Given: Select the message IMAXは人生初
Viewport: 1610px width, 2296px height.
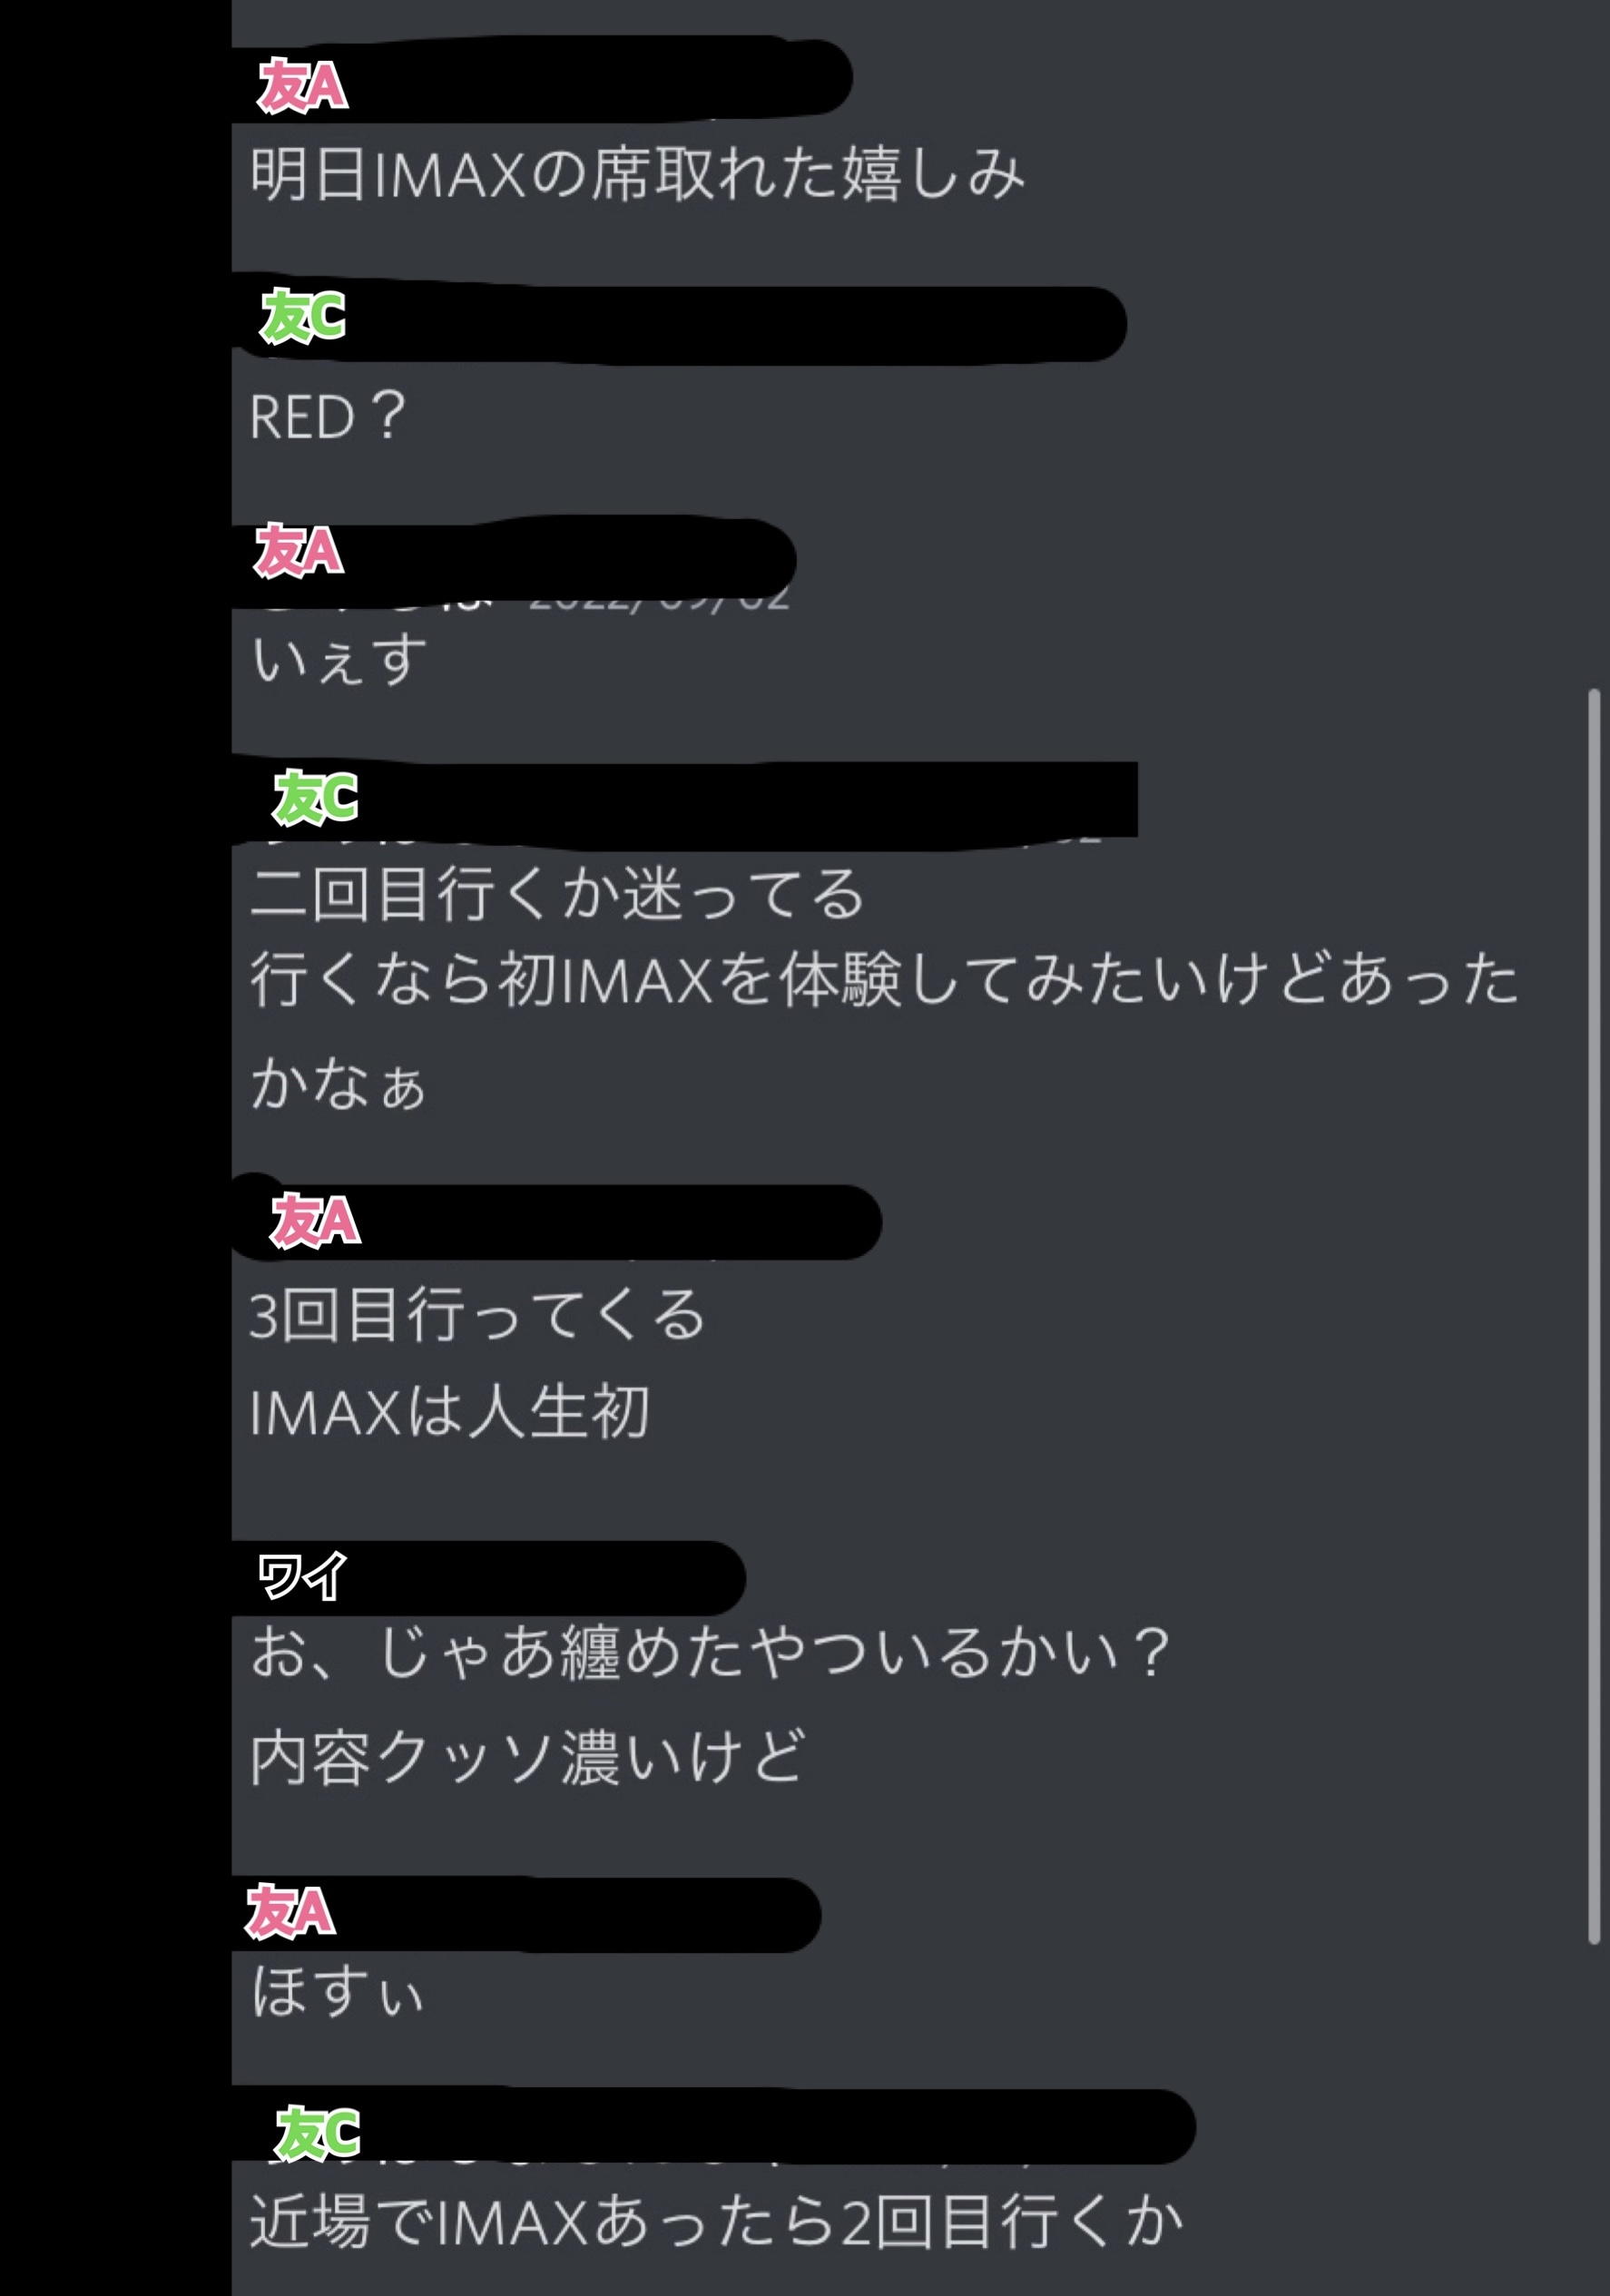Looking at the screenshot, I should pos(450,1412).
